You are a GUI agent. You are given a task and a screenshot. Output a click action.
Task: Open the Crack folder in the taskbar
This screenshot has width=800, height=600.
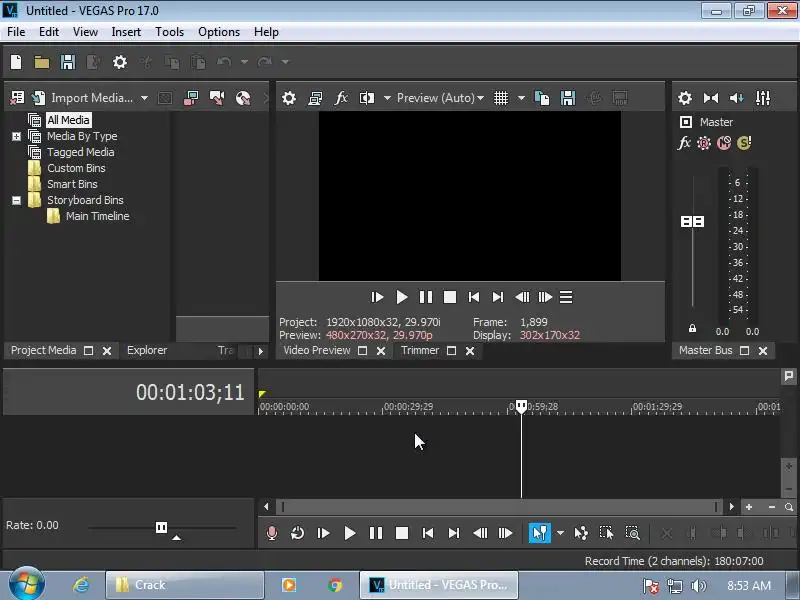pos(185,585)
